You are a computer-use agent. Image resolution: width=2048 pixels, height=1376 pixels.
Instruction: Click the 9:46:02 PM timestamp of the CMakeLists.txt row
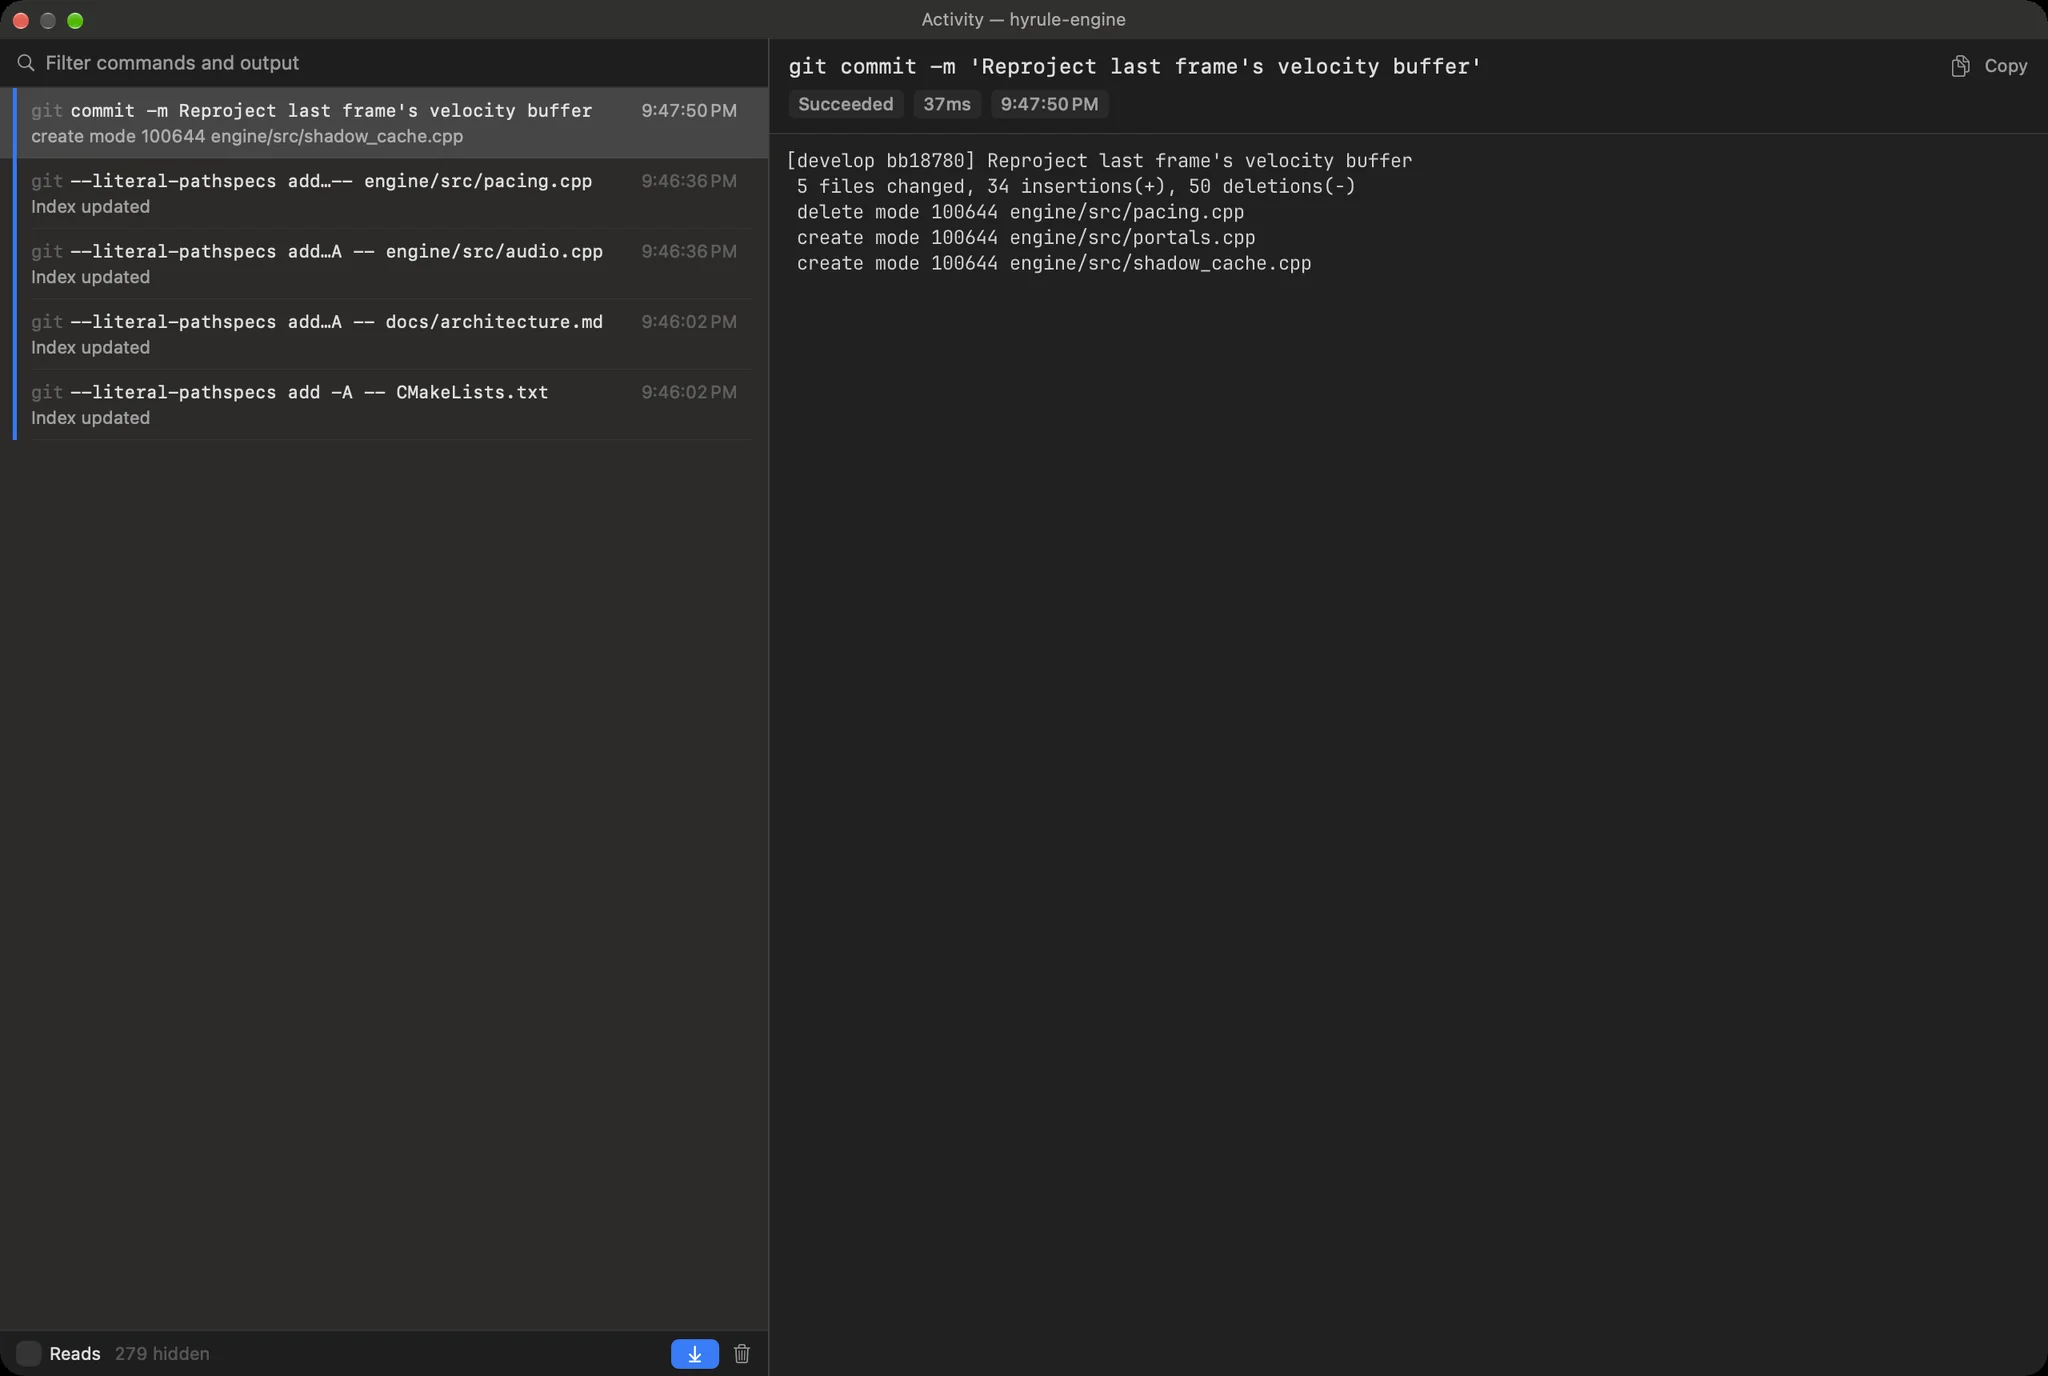click(x=689, y=392)
